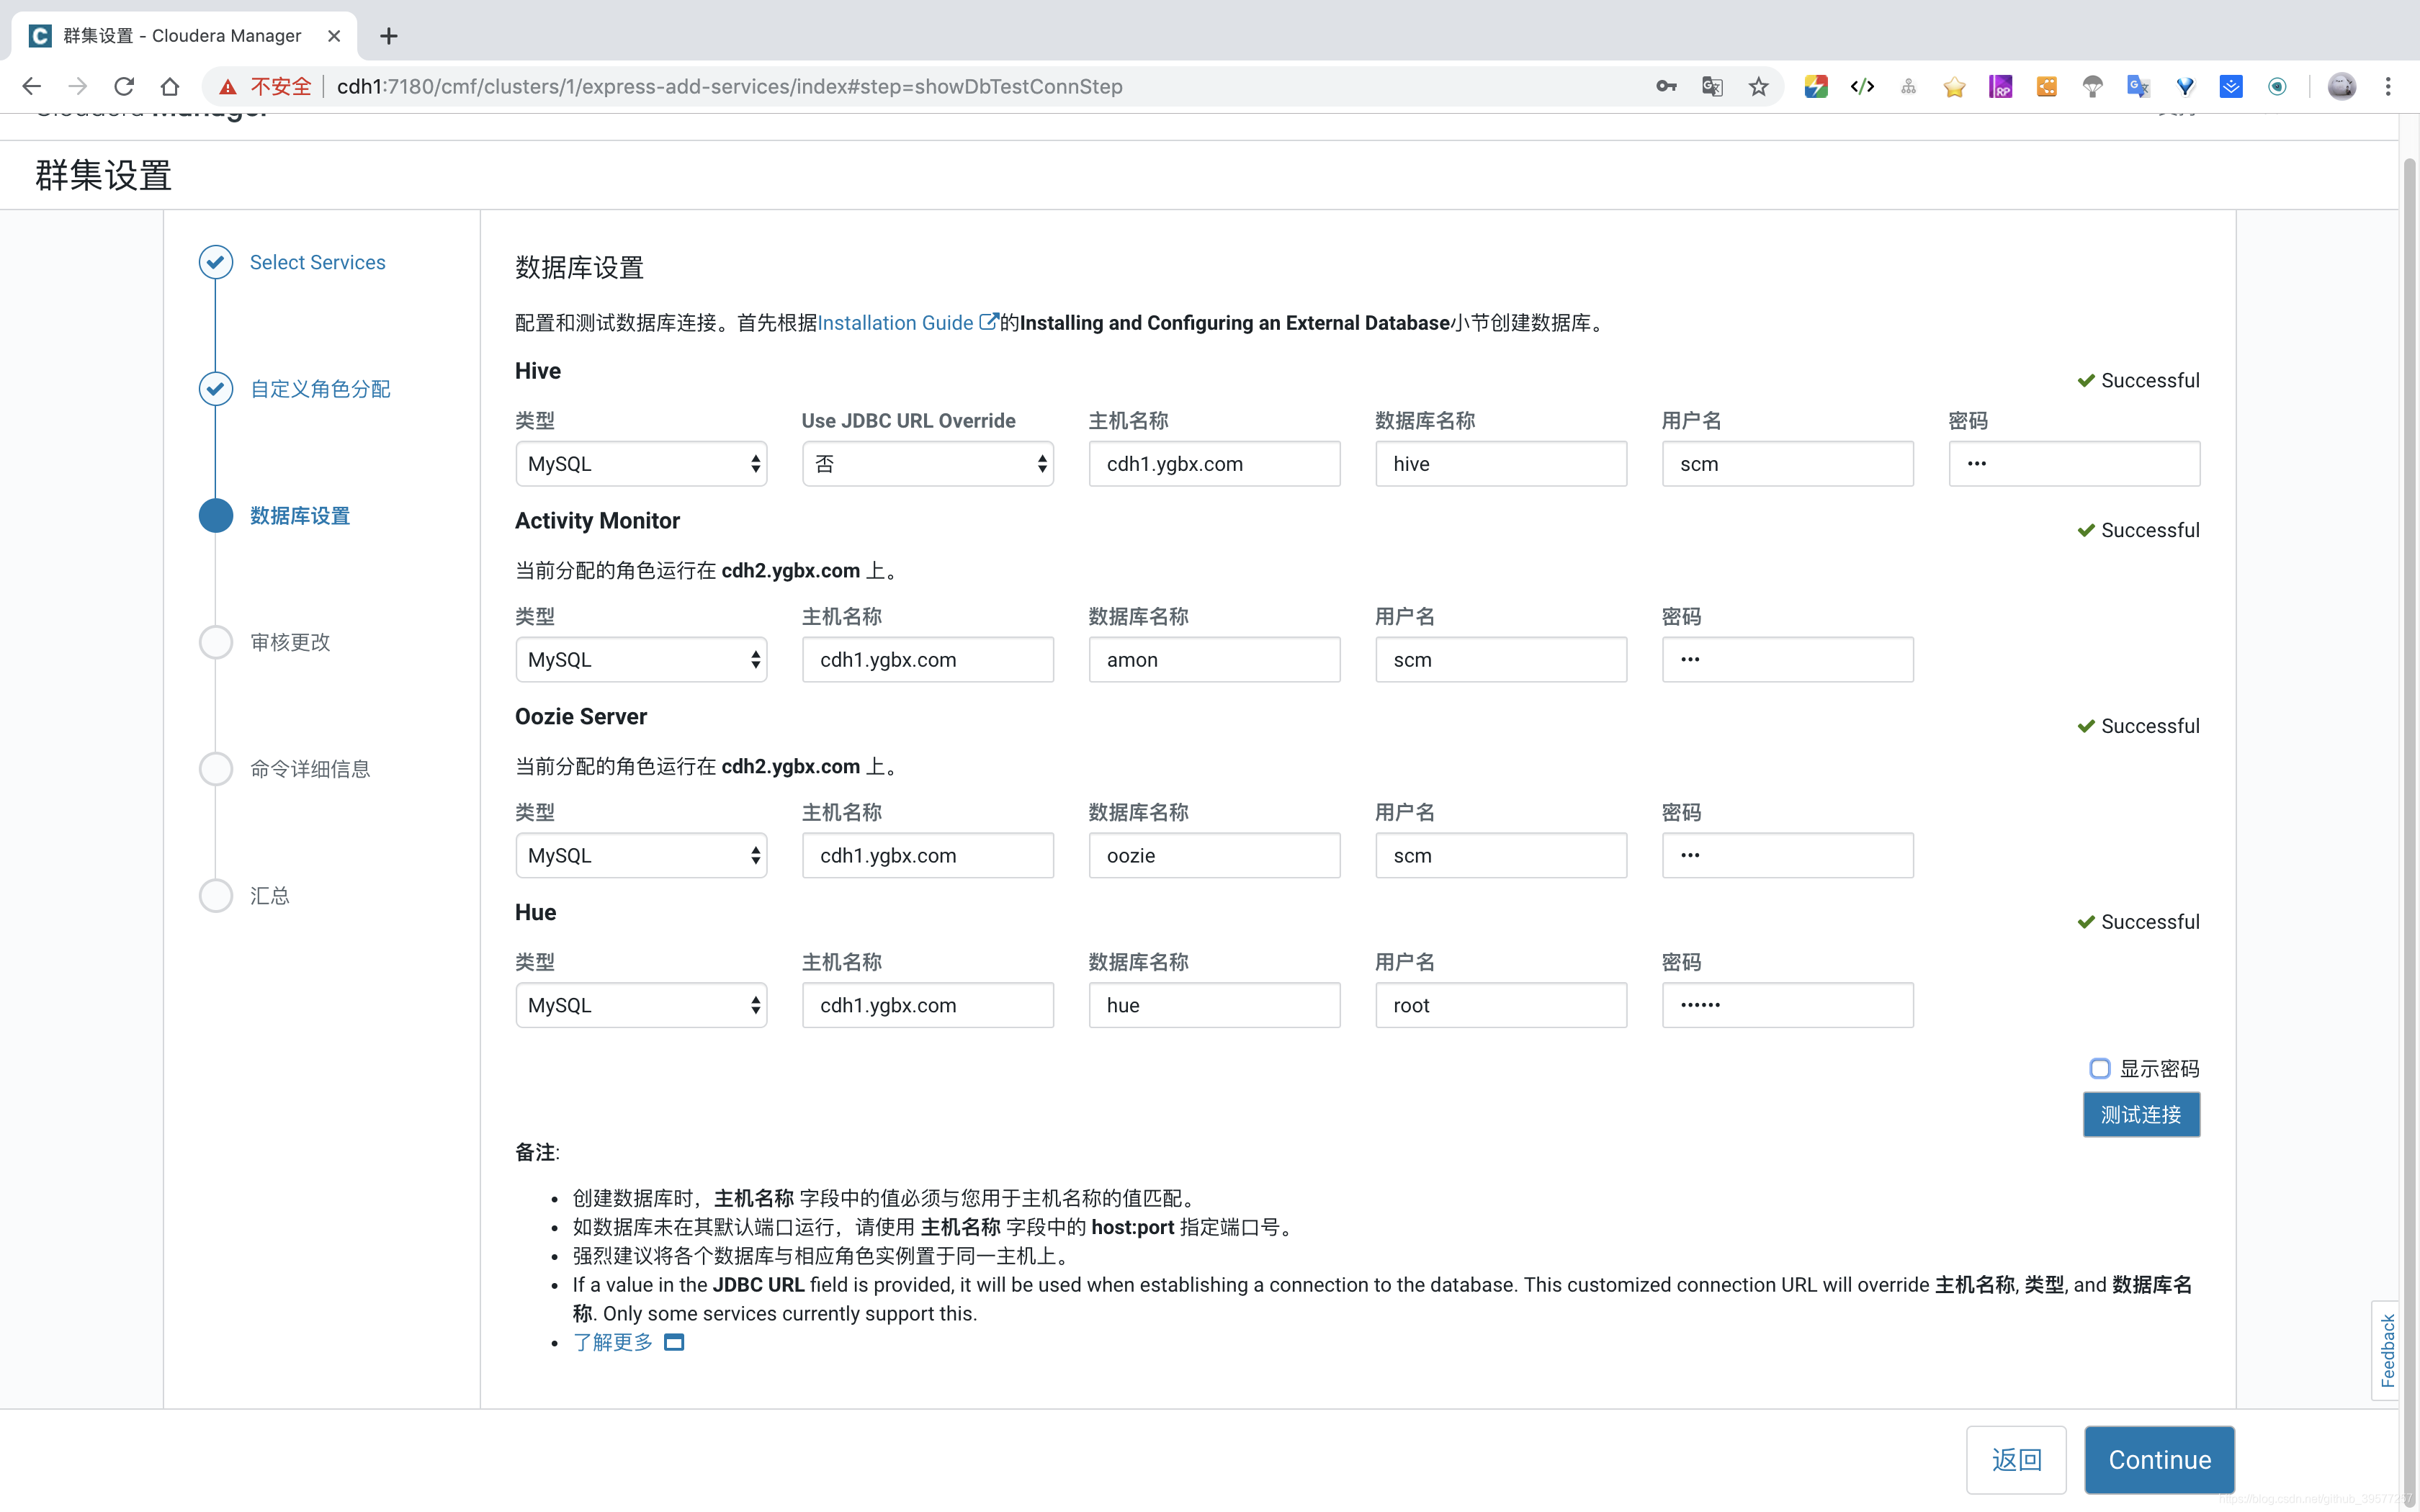Open the blue inbox-check extension icon
This screenshot has width=2420, height=1512.
pos(2231,87)
